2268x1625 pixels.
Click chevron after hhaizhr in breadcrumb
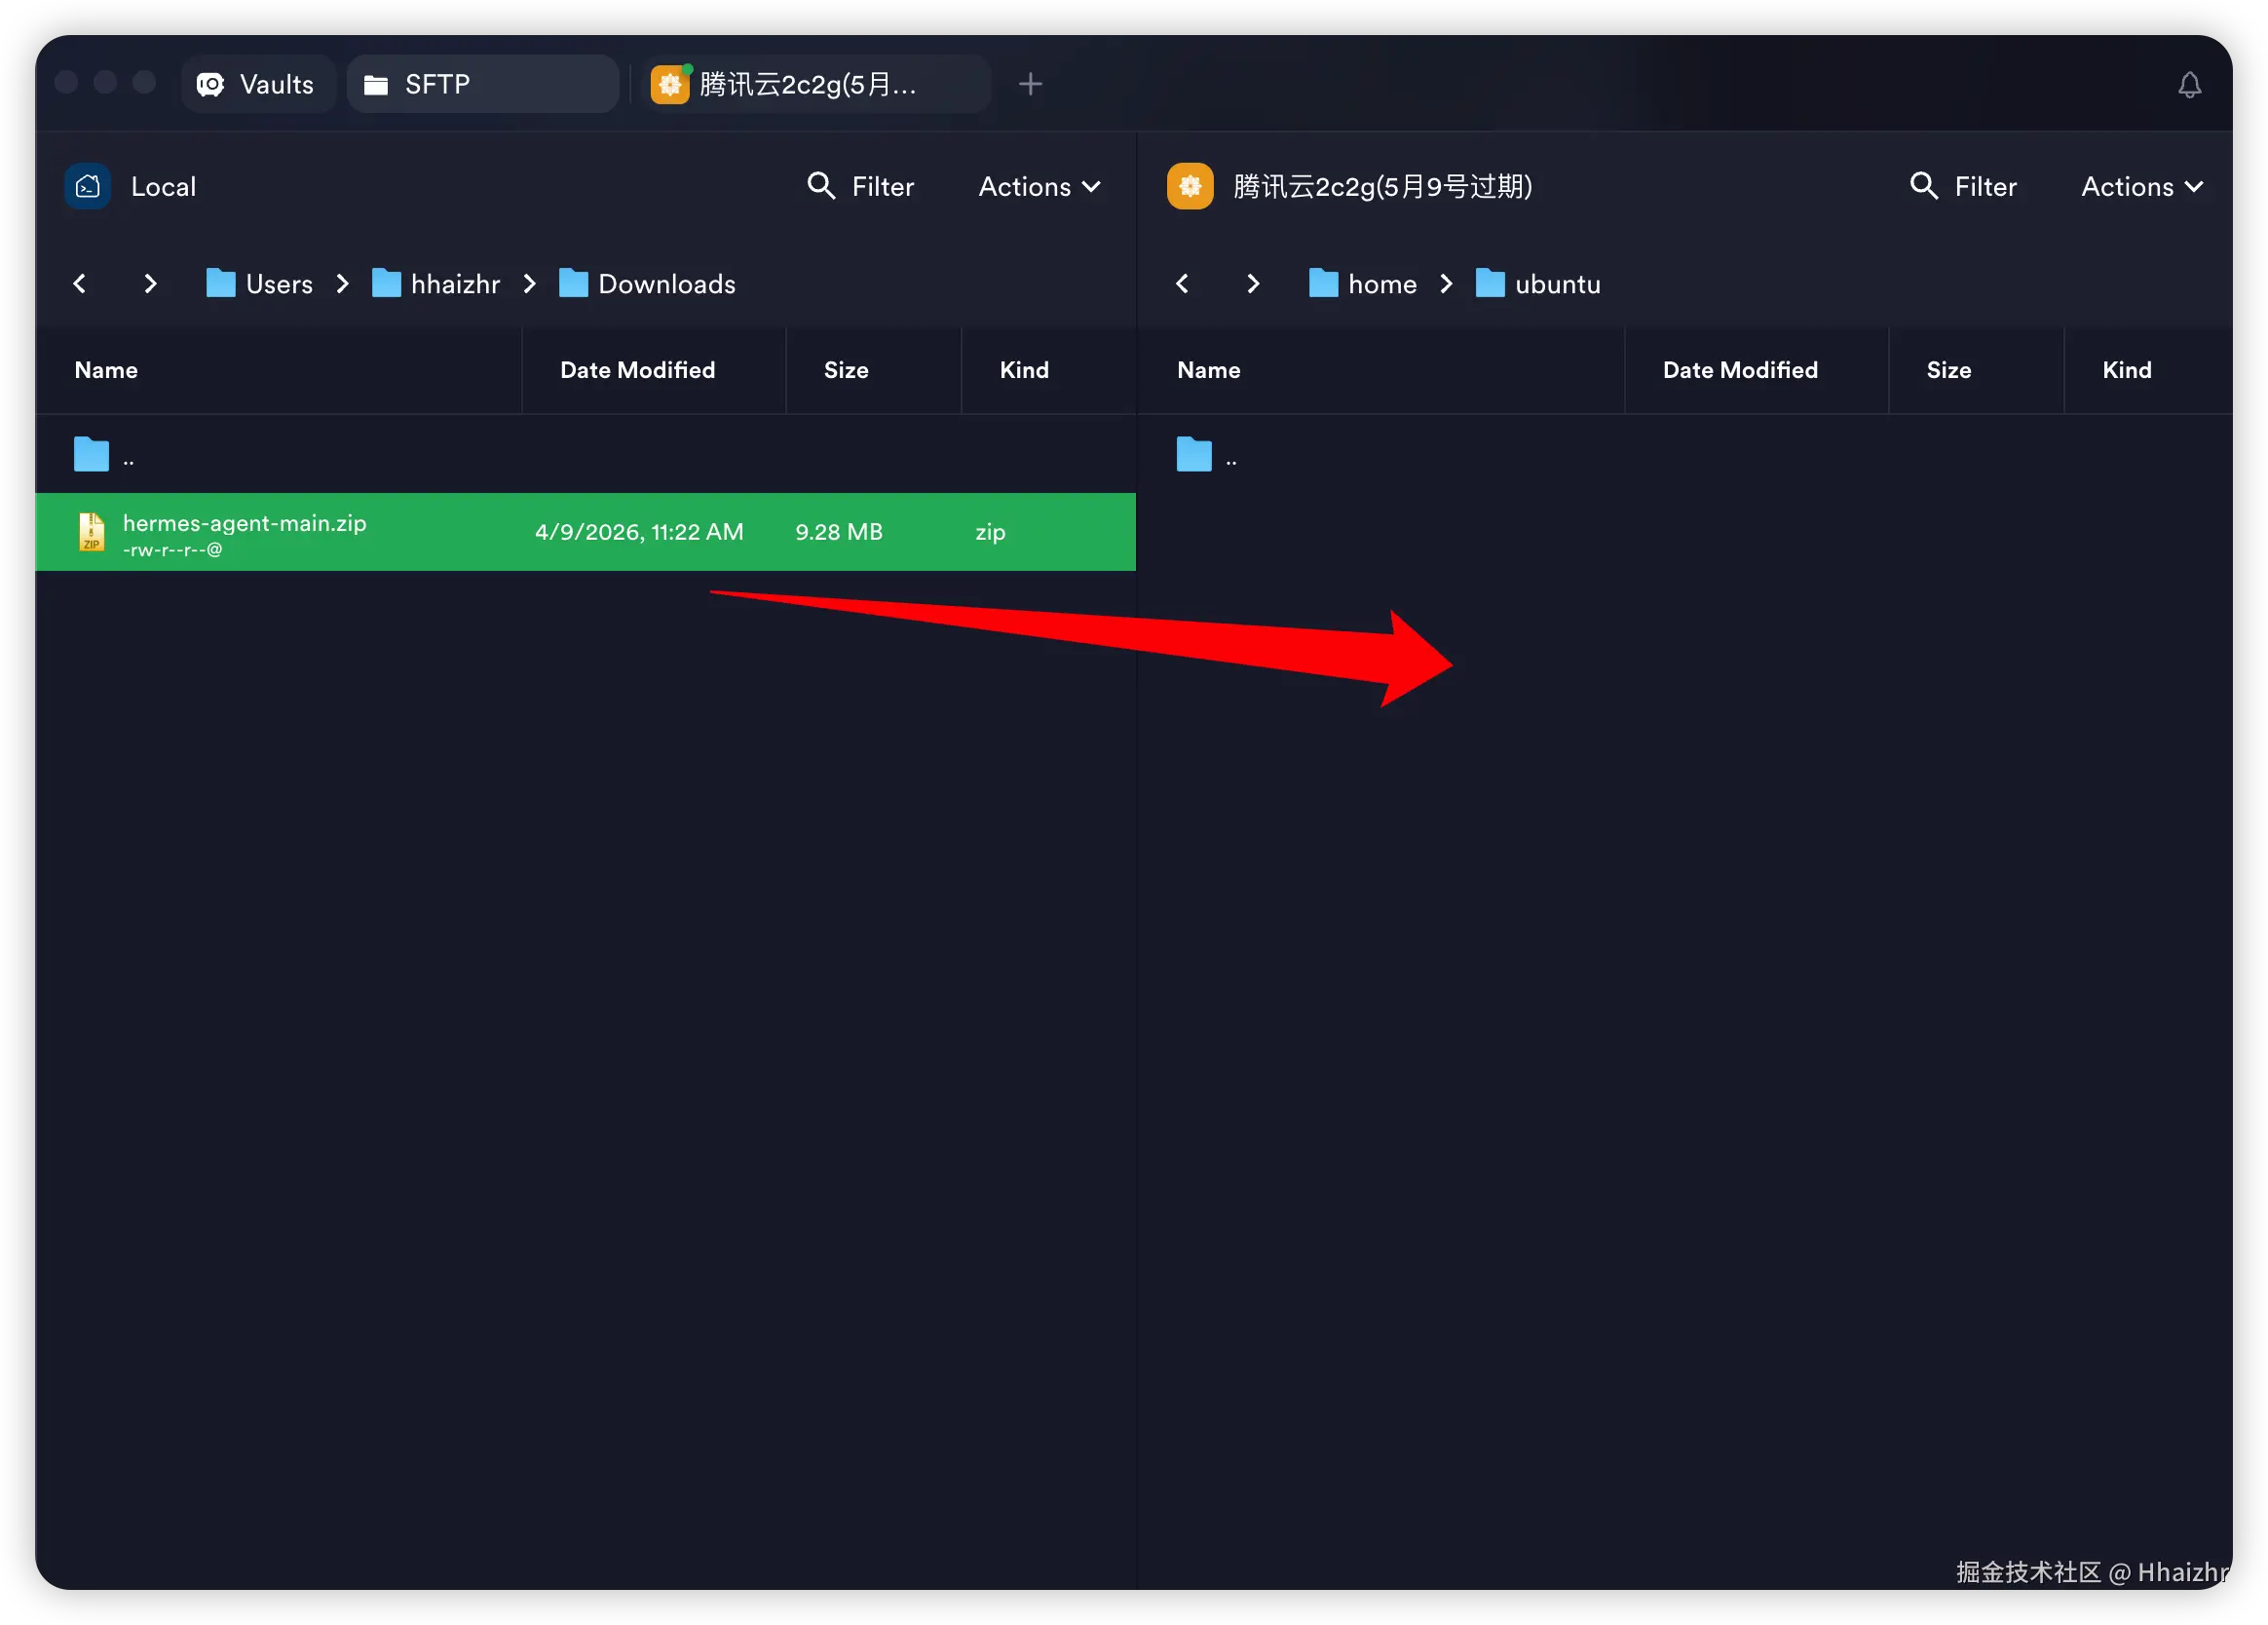pyautogui.click(x=530, y=284)
